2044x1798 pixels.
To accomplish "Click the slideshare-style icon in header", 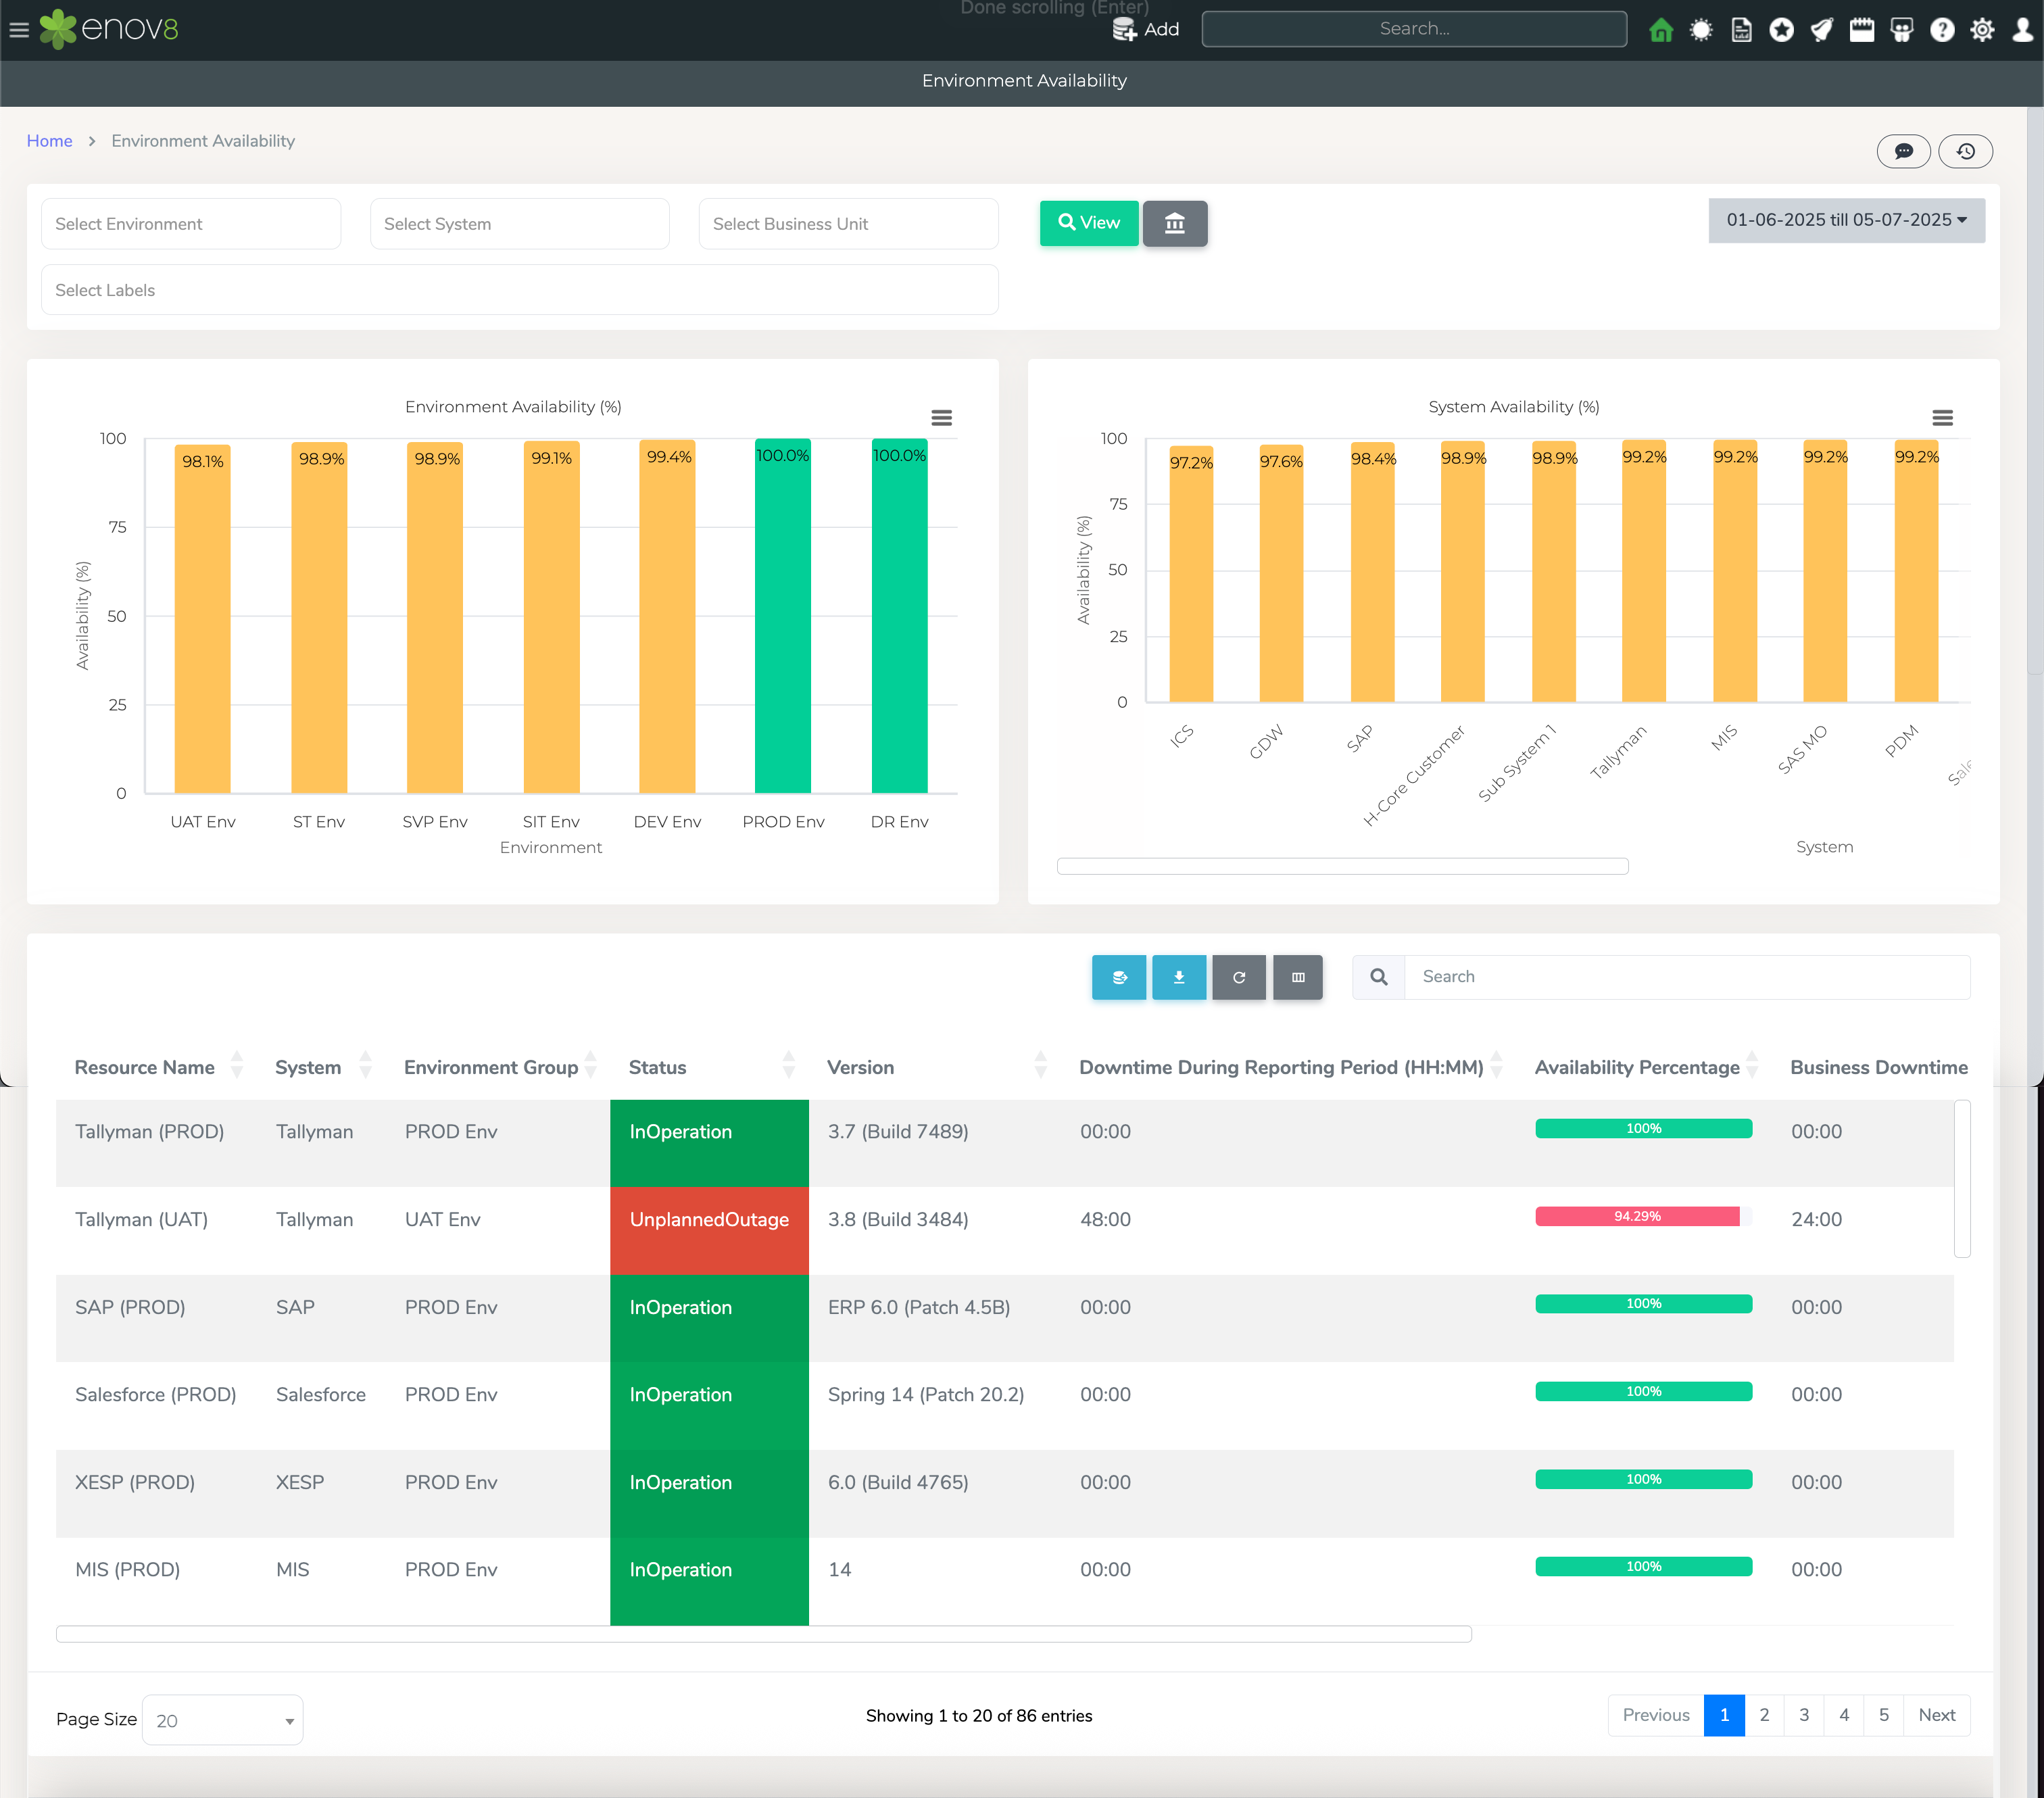I will (x=1902, y=30).
